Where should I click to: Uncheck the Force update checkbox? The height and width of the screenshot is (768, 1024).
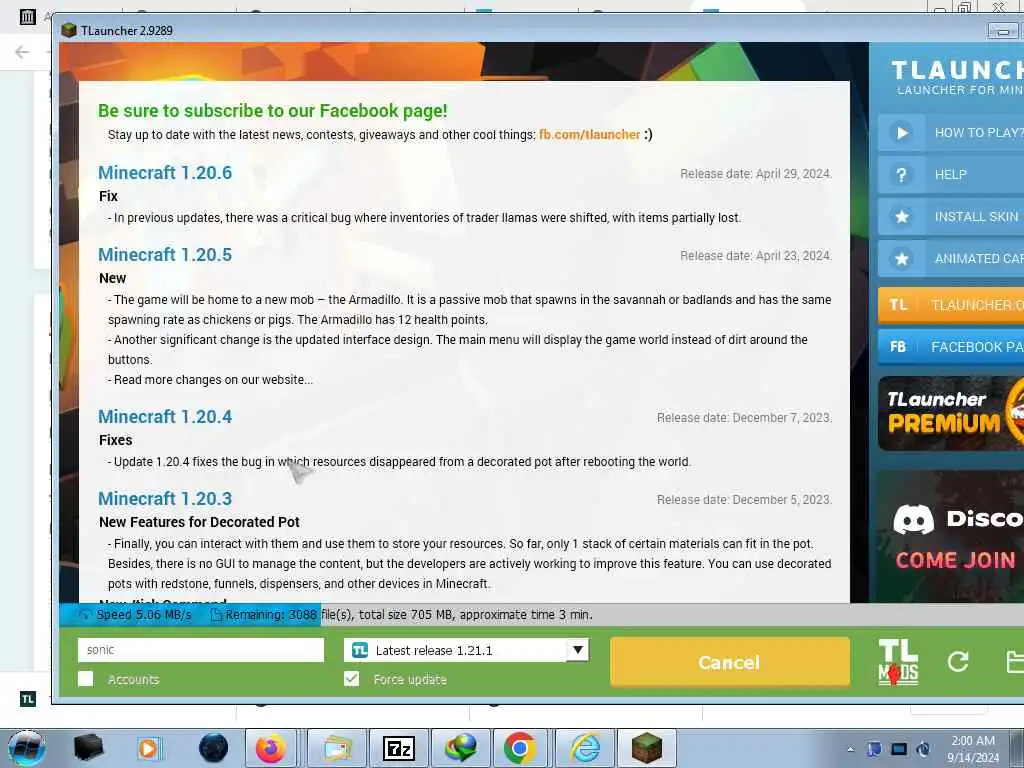coord(351,679)
